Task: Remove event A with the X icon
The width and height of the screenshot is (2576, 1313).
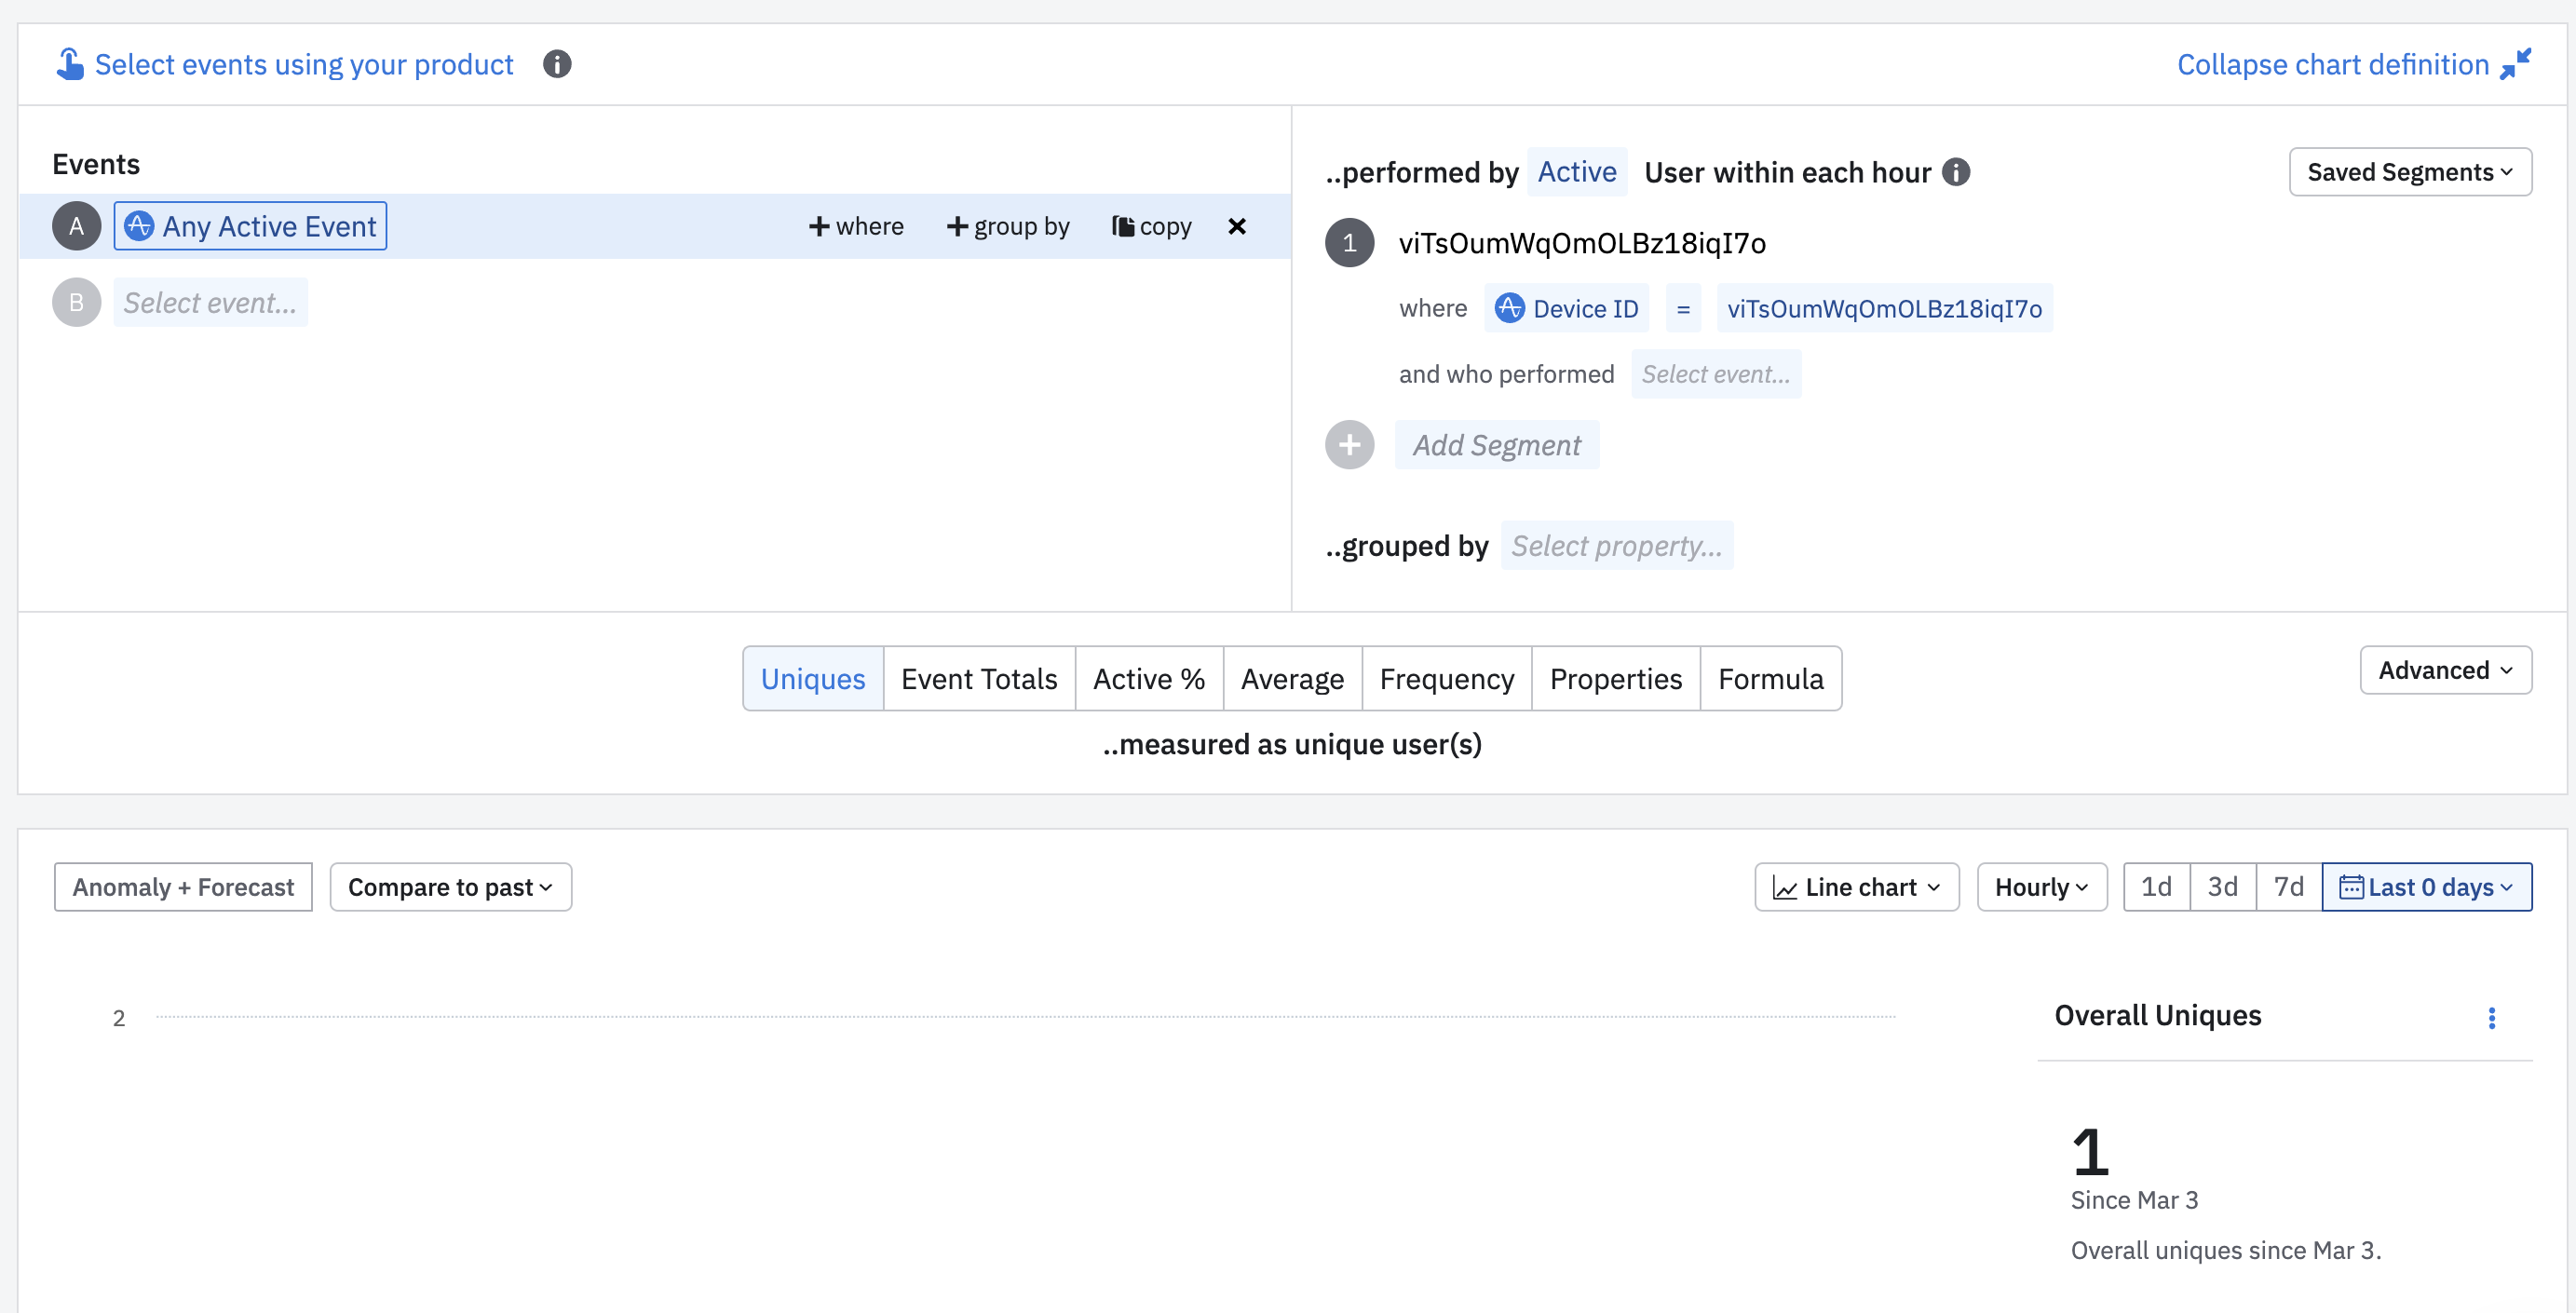Action: [1237, 226]
